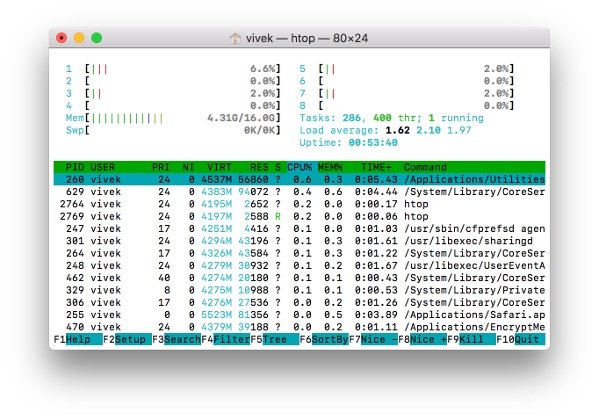Toggle F5 Tree view
599x420 pixels.
pyautogui.click(x=275, y=339)
